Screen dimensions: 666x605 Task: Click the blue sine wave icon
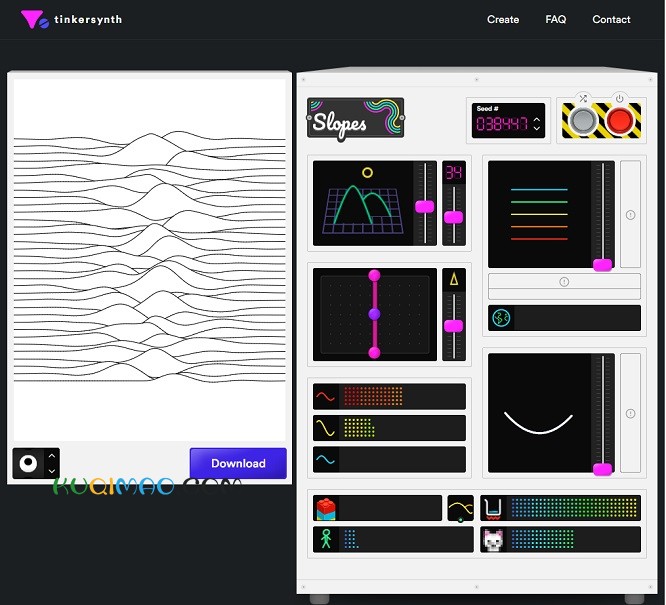point(325,460)
